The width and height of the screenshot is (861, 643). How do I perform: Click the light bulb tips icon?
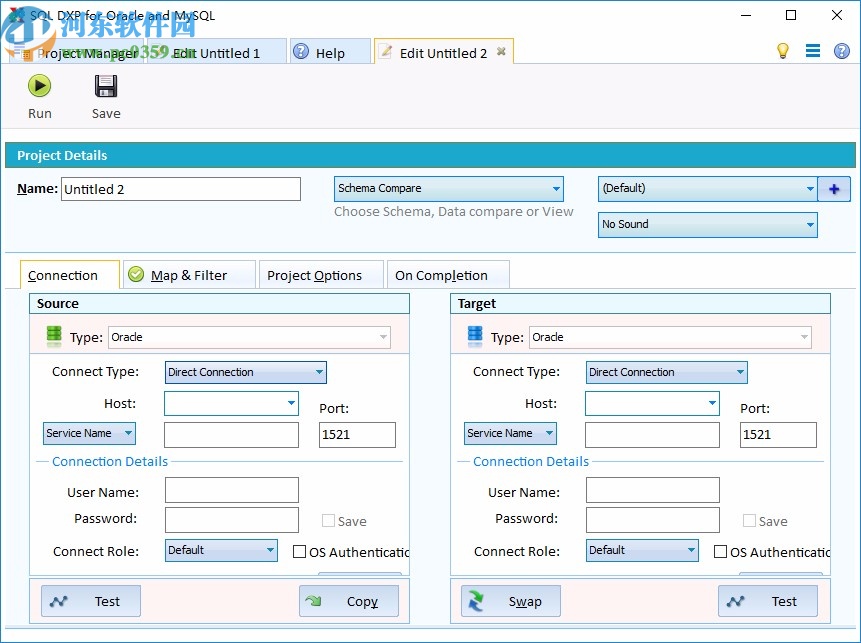point(784,50)
